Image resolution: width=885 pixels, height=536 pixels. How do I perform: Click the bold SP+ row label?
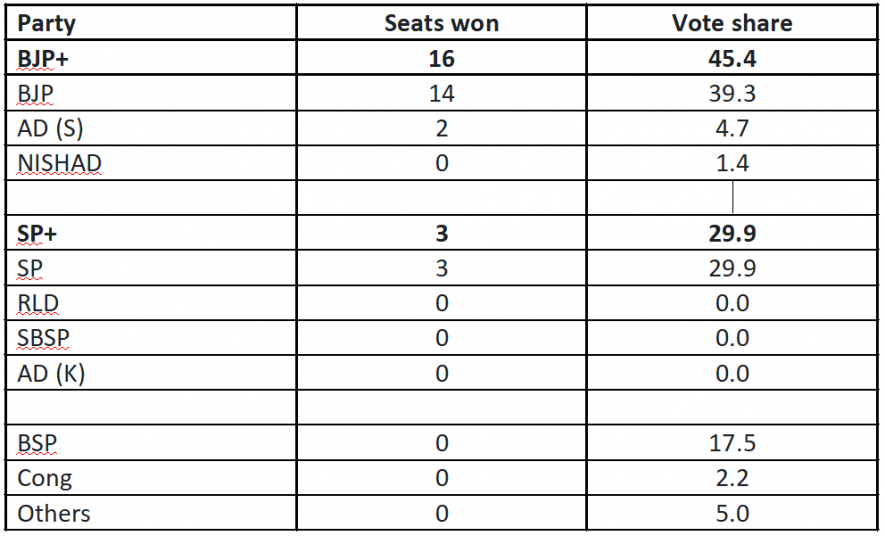pos(38,234)
